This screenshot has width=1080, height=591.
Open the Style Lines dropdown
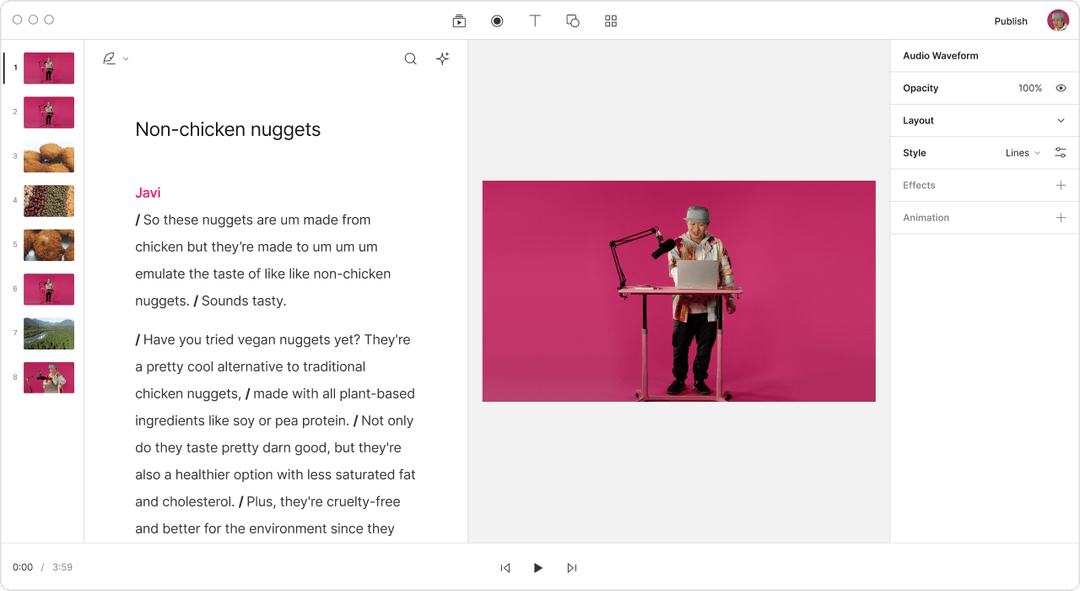1019,152
